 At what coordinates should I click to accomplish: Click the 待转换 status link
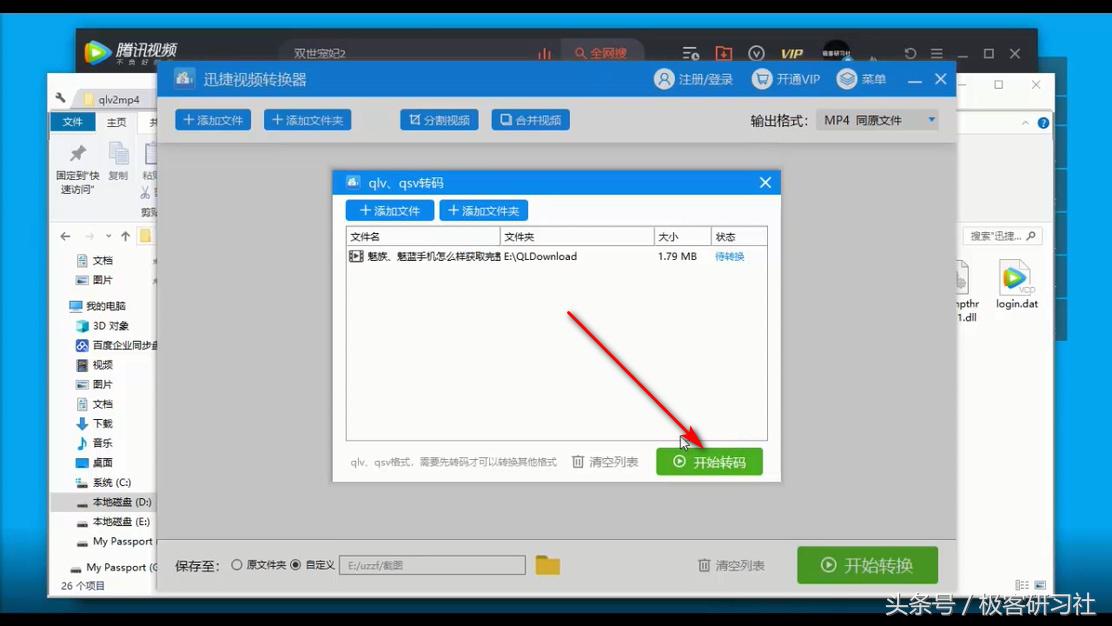[x=729, y=257]
